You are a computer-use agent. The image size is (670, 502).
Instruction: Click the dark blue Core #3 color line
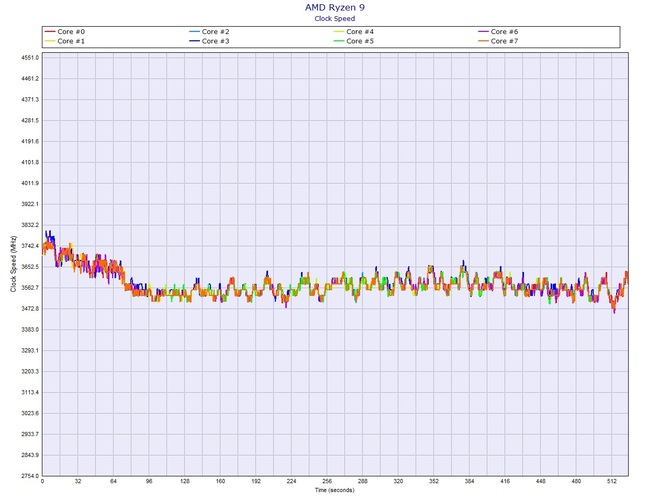194,41
